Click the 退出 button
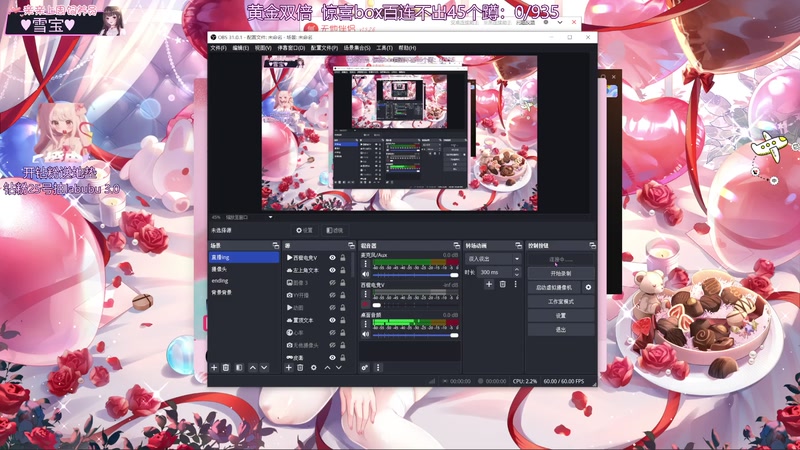This screenshot has height=450, width=800. (x=561, y=330)
